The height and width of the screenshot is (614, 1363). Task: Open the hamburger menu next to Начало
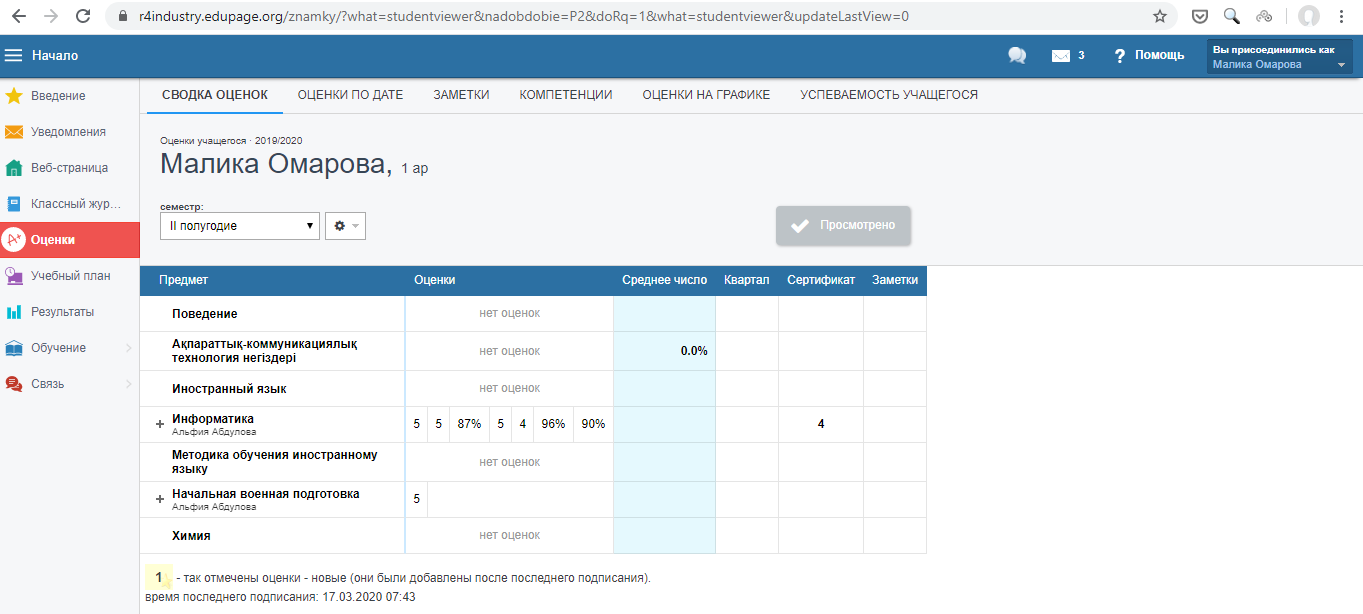click(14, 56)
